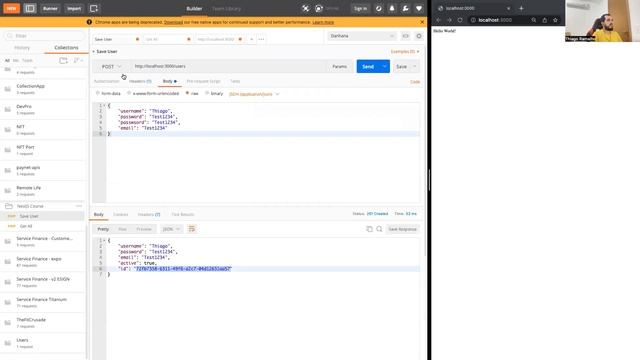Viewport: 640px width, 360px height.
Task: Open a new window icon
Action: pyautogui.click(x=94, y=8)
